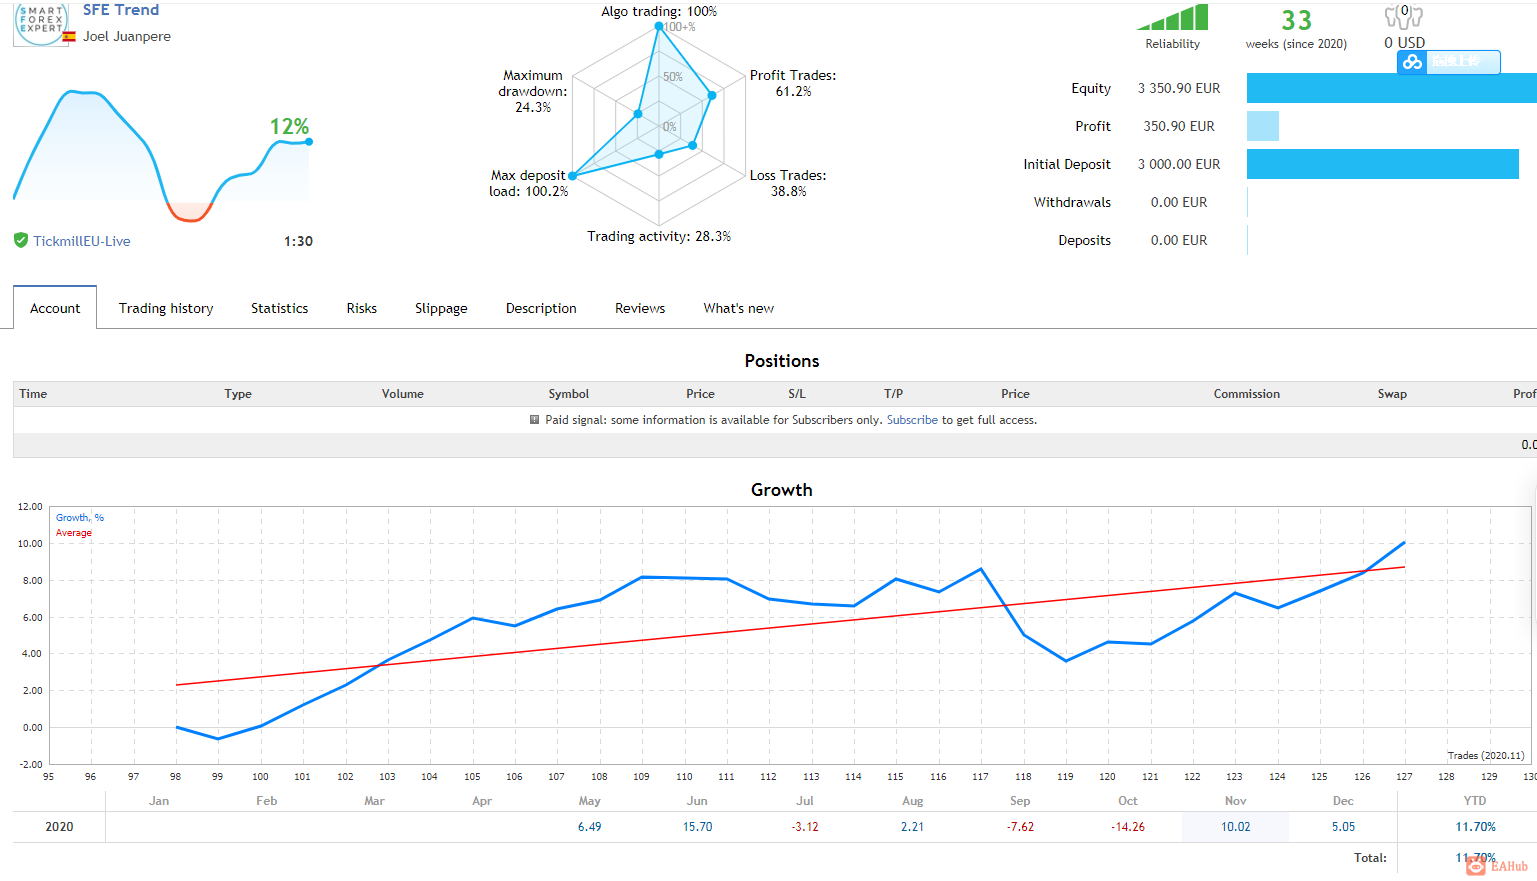Image resolution: width=1537 pixels, height=881 pixels.
Task: Click the Smart Forex Expert logo
Action: 41,23
